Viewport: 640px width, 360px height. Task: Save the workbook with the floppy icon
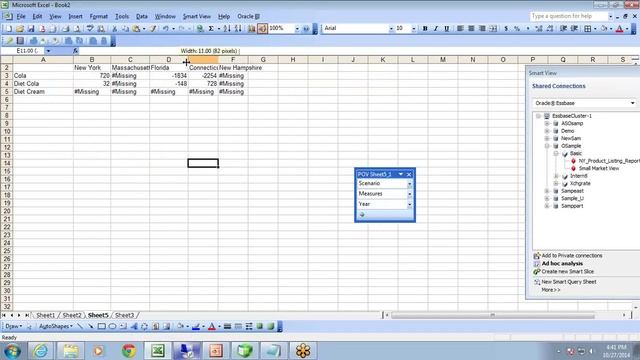(x=31, y=29)
